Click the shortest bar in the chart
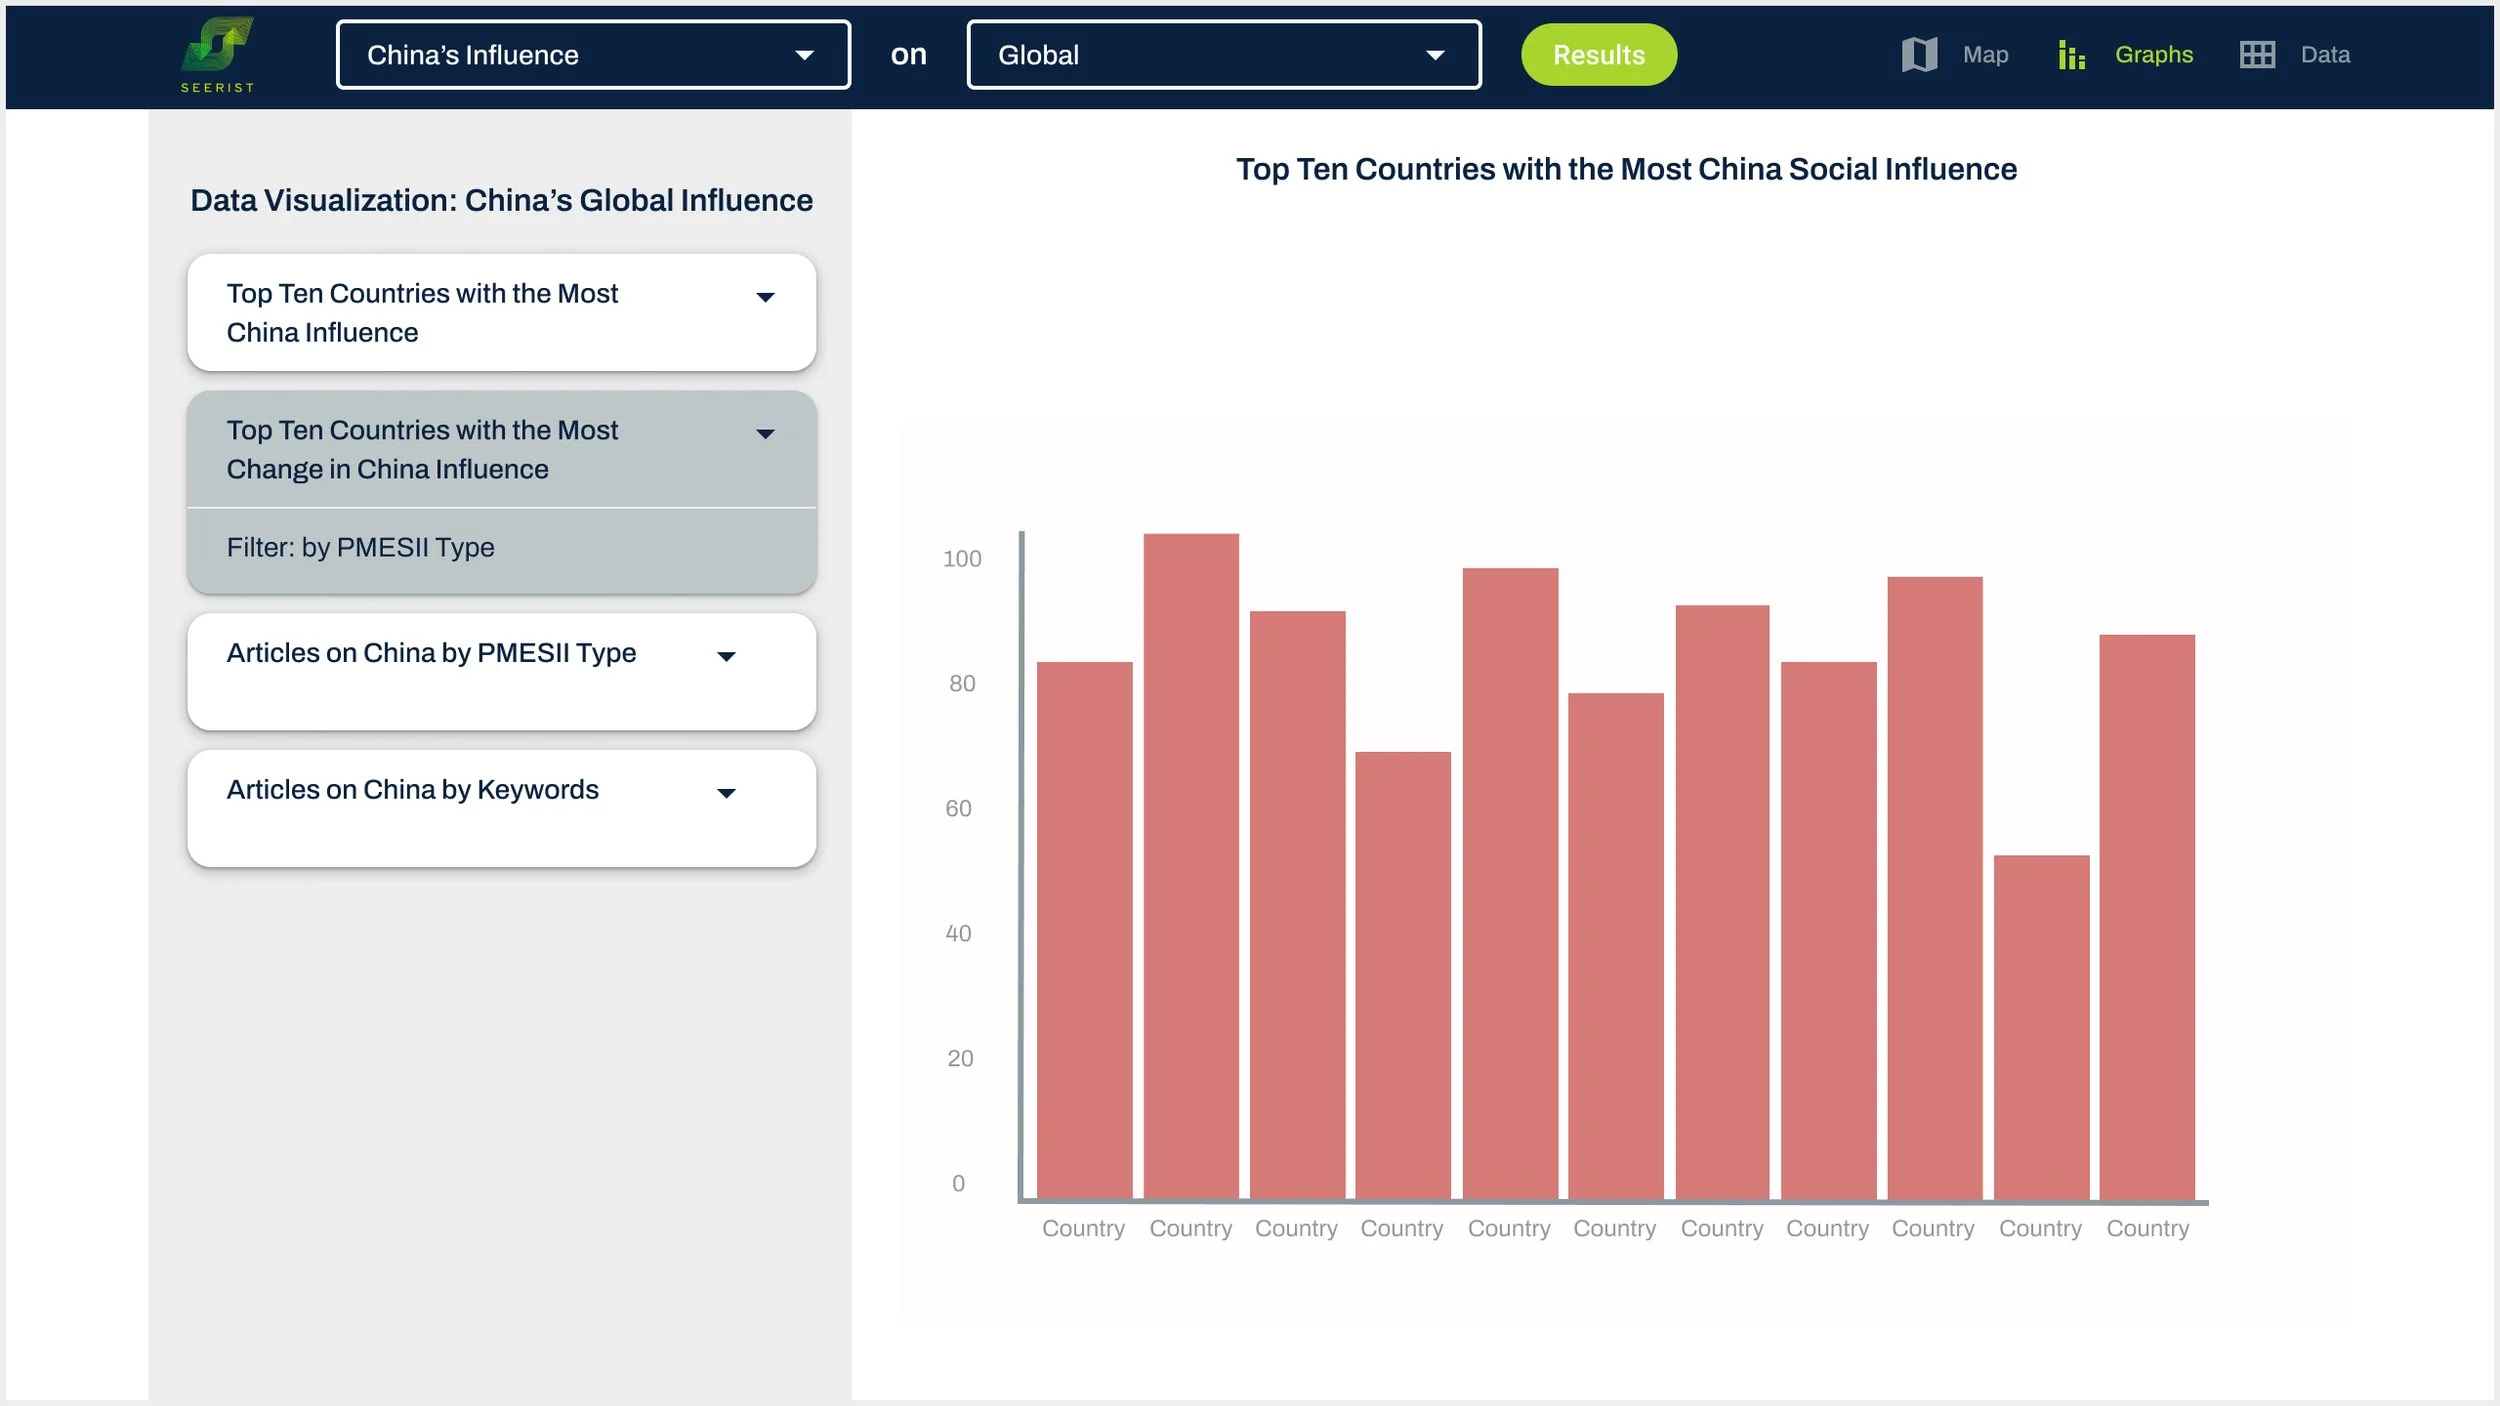The height and width of the screenshot is (1406, 2500). click(x=2040, y=1025)
